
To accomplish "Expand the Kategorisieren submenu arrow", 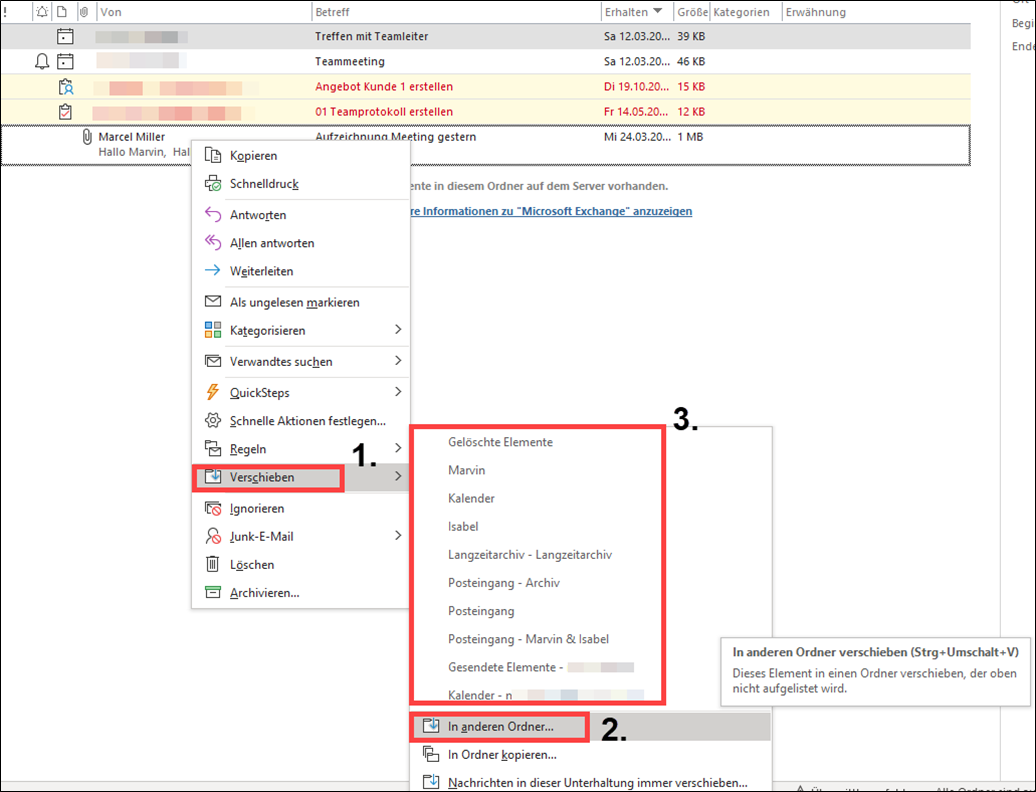I will click(x=398, y=329).
